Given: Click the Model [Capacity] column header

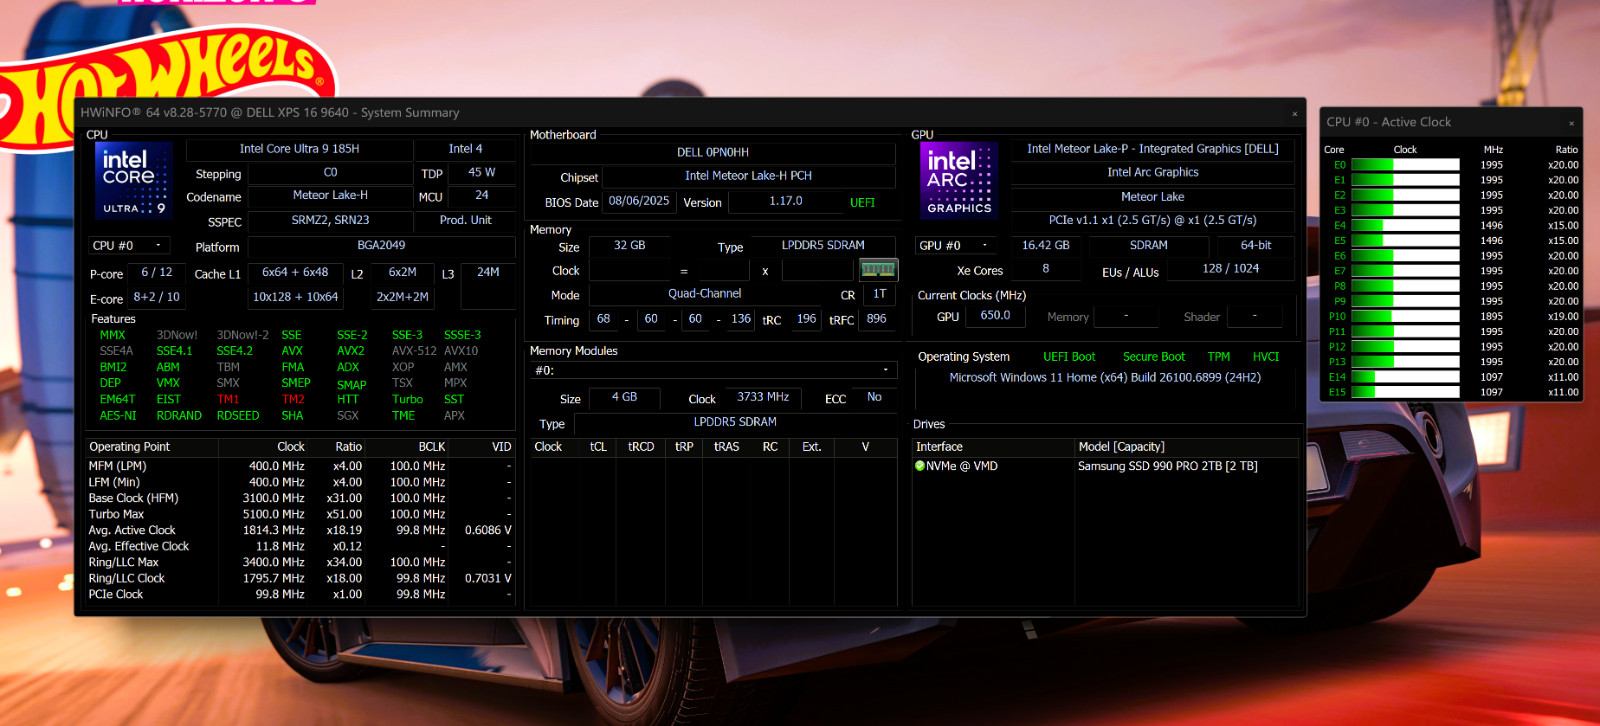Looking at the screenshot, I should tap(1121, 447).
